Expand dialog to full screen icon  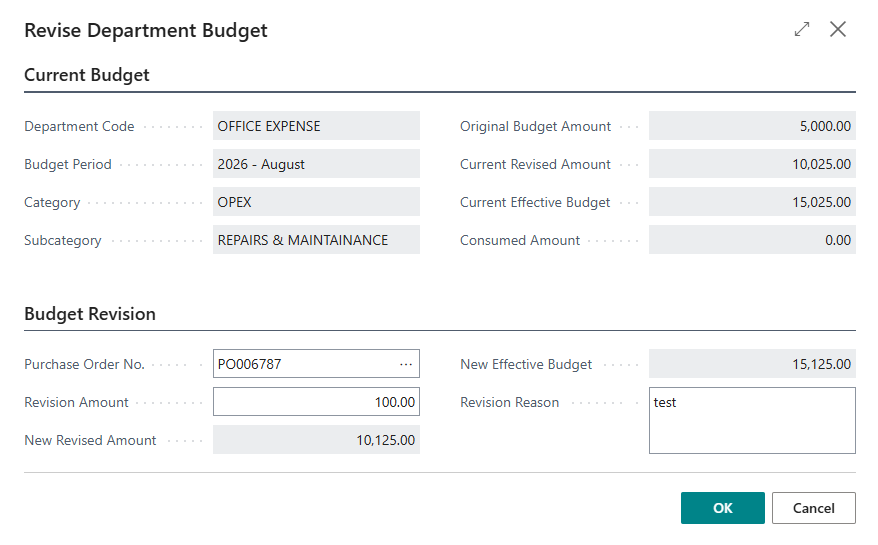pos(802,29)
